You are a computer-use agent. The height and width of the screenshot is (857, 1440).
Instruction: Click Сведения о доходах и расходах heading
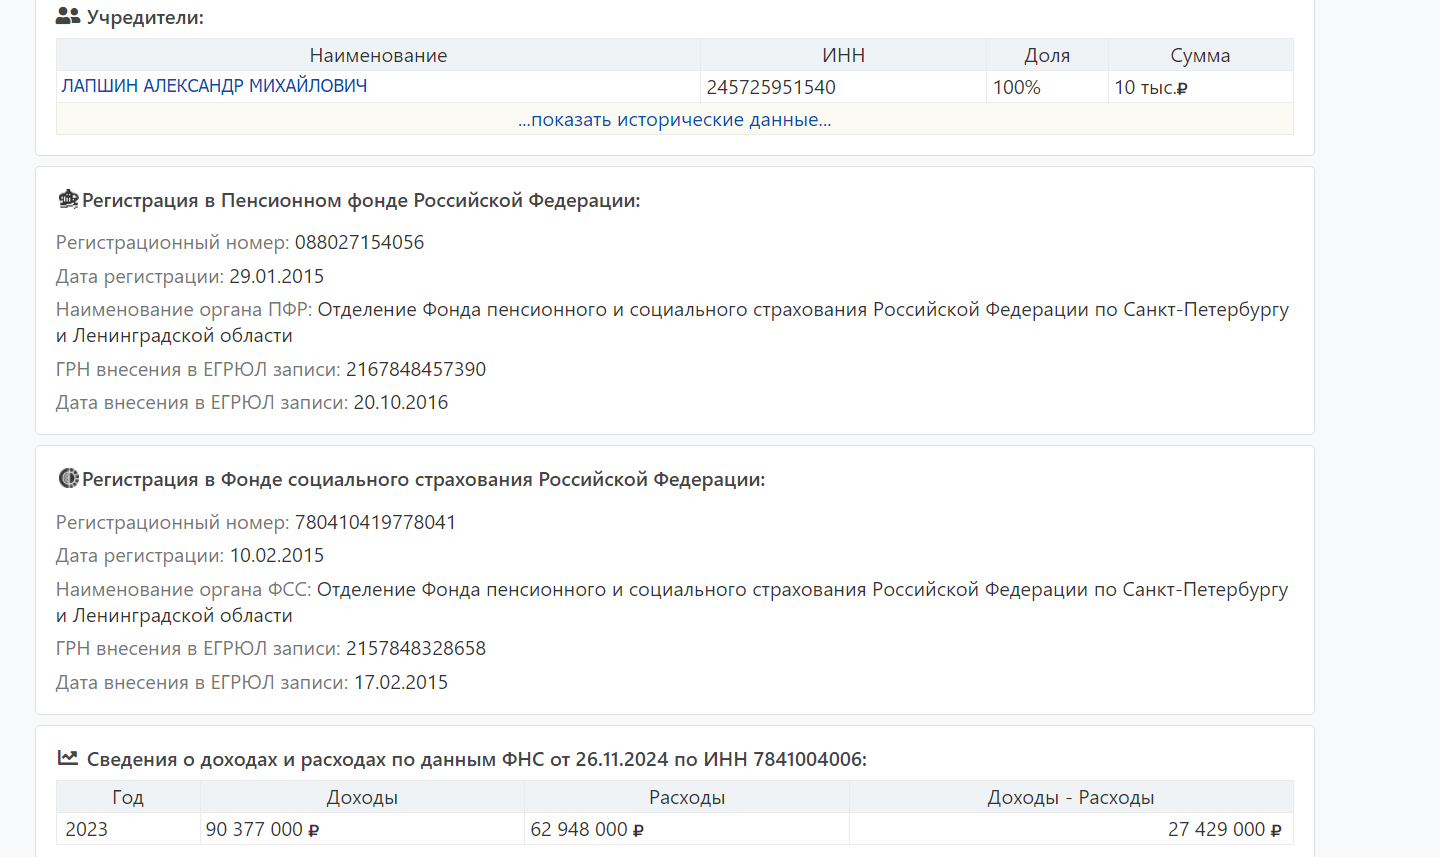[x=477, y=759]
